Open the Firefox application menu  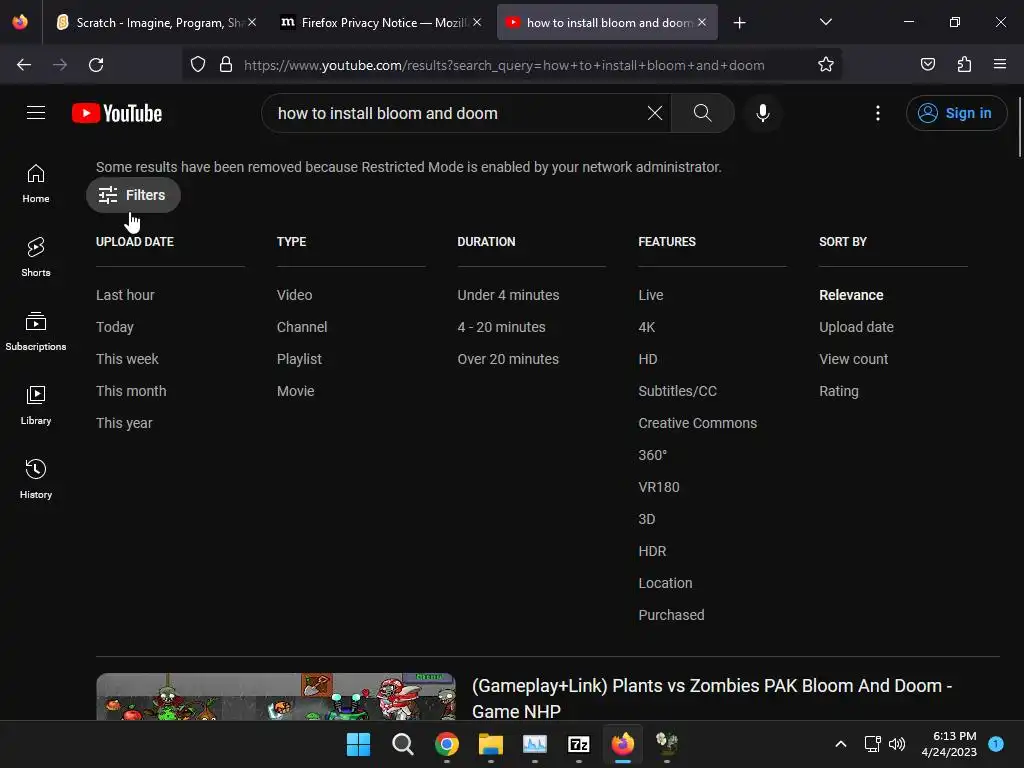click(1000, 64)
